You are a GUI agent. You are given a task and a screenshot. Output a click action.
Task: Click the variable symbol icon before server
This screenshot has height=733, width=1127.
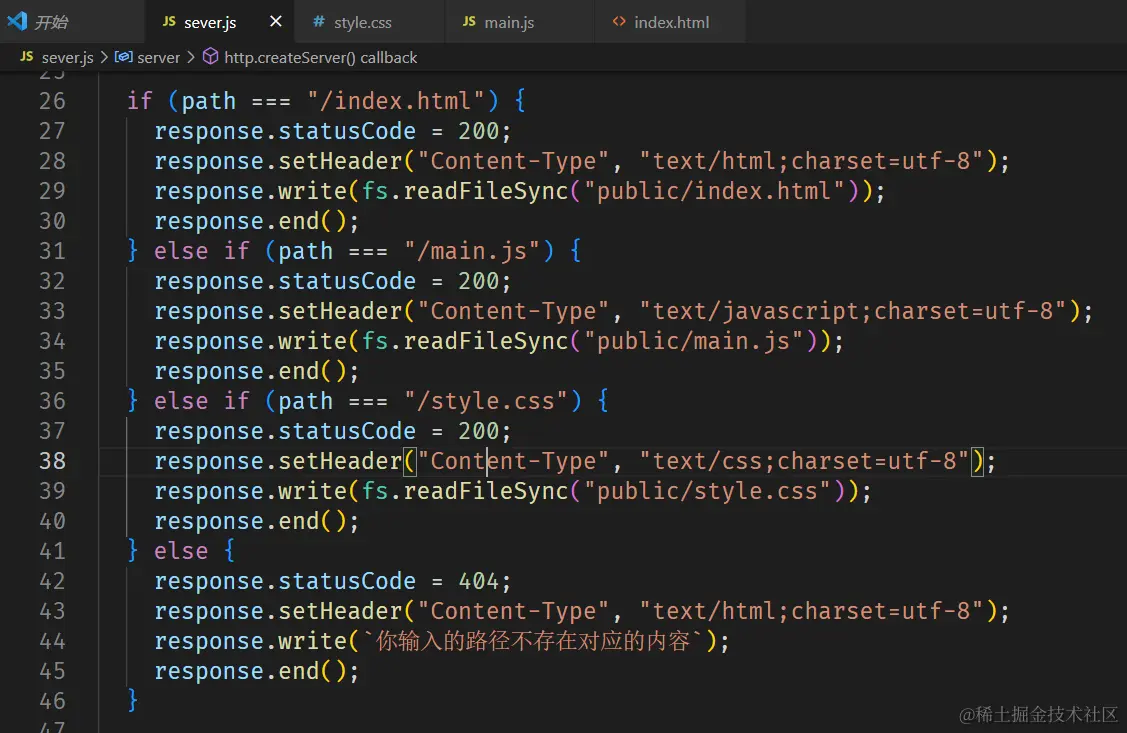click(124, 56)
